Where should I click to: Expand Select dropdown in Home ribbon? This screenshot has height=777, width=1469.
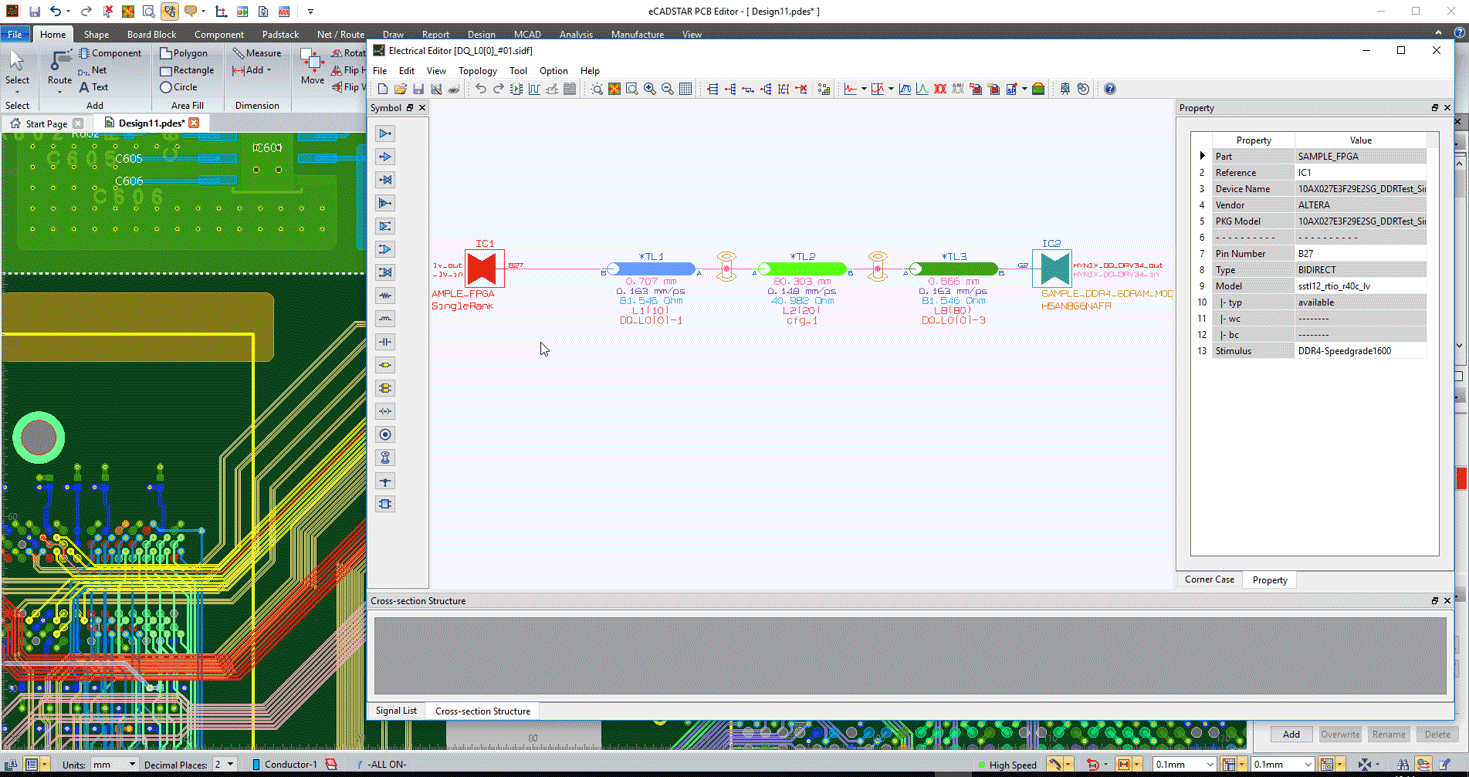[x=17, y=91]
